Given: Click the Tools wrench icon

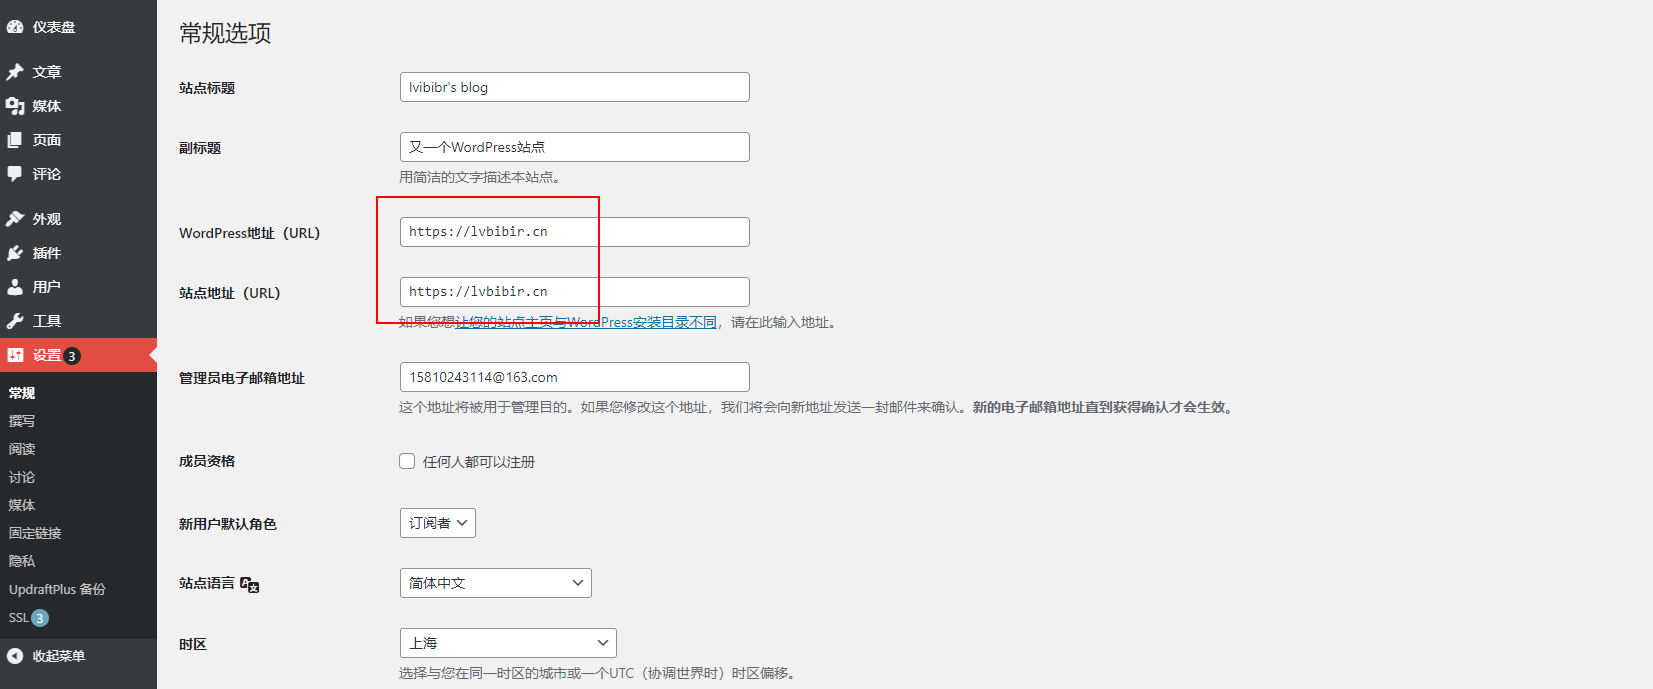Looking at the screenshot, I should pyautogui.click(x=15, y=321).
